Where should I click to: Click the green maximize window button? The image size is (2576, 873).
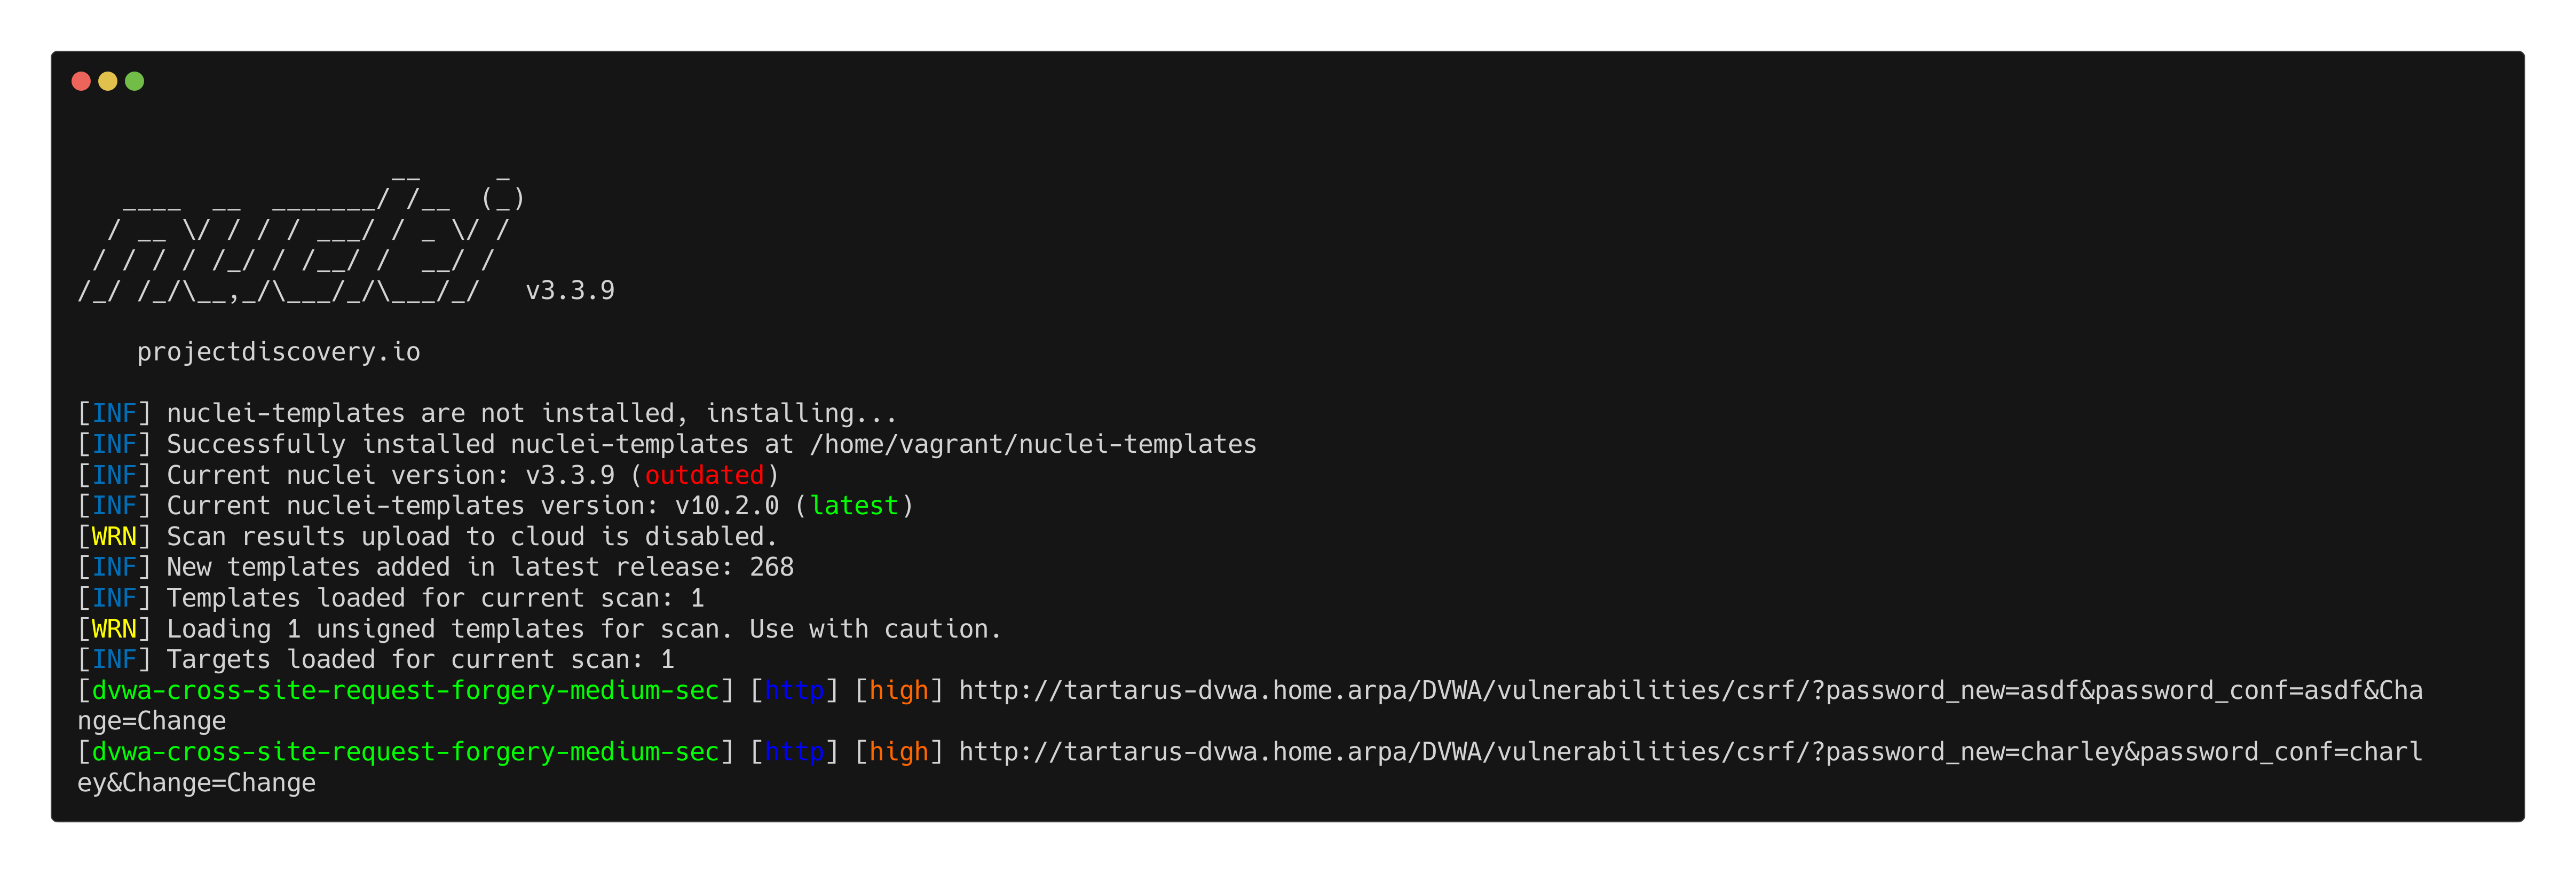click(135, 81)
